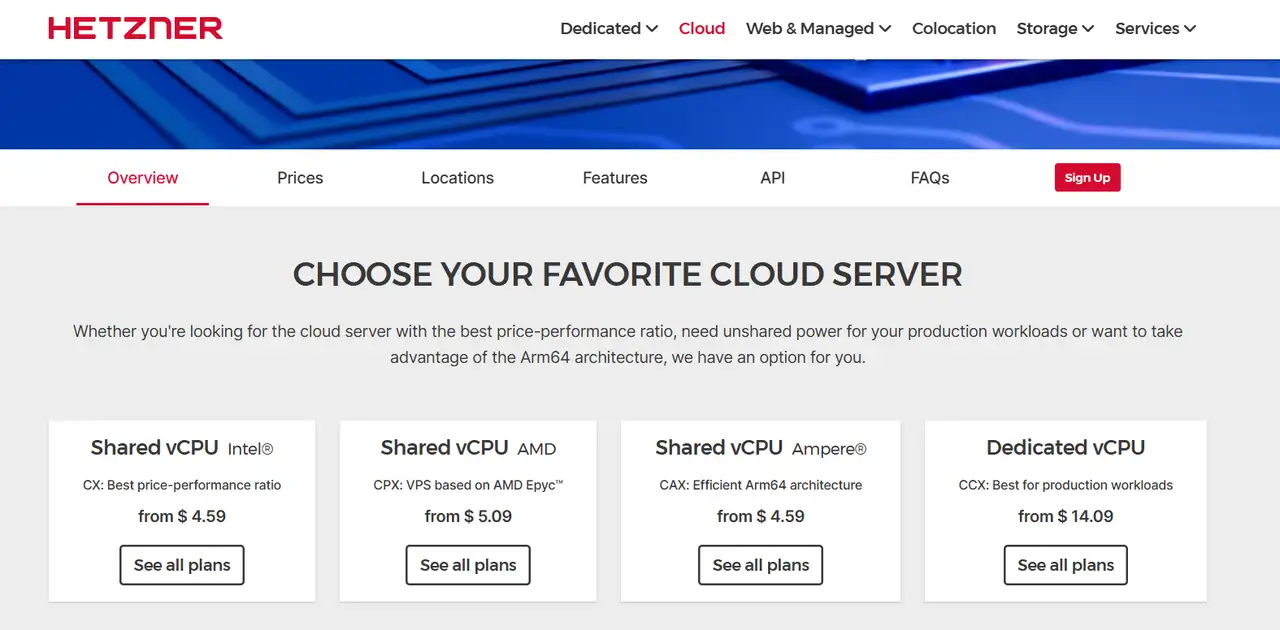1280x630 pixels.
Task: Click 'CX: Best price-performance ratio' text
Action: click(x=182, y=485)
